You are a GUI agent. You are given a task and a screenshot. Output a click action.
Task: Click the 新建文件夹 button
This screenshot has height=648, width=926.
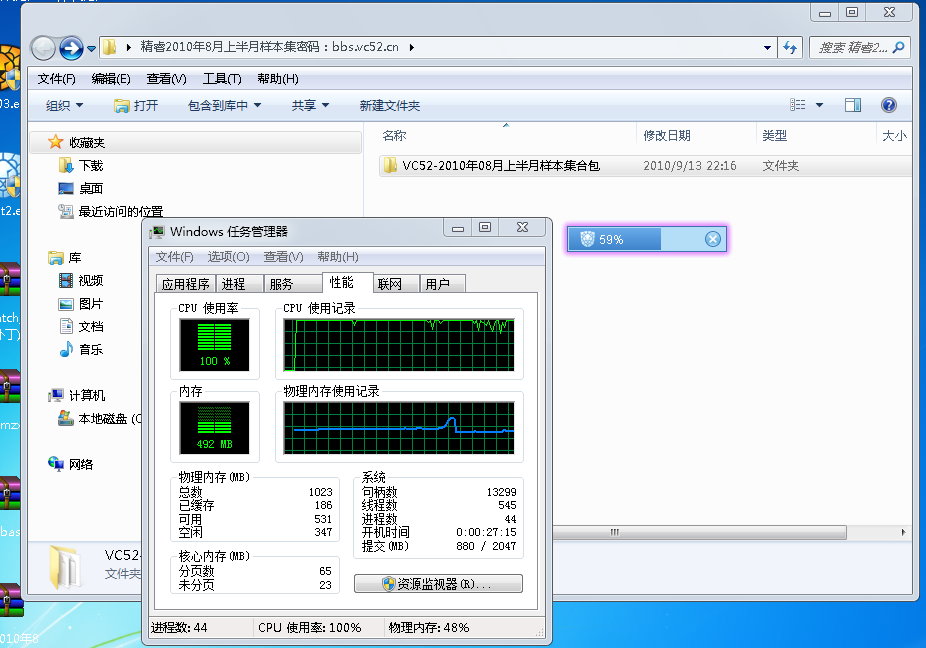(x=390, y=105)
